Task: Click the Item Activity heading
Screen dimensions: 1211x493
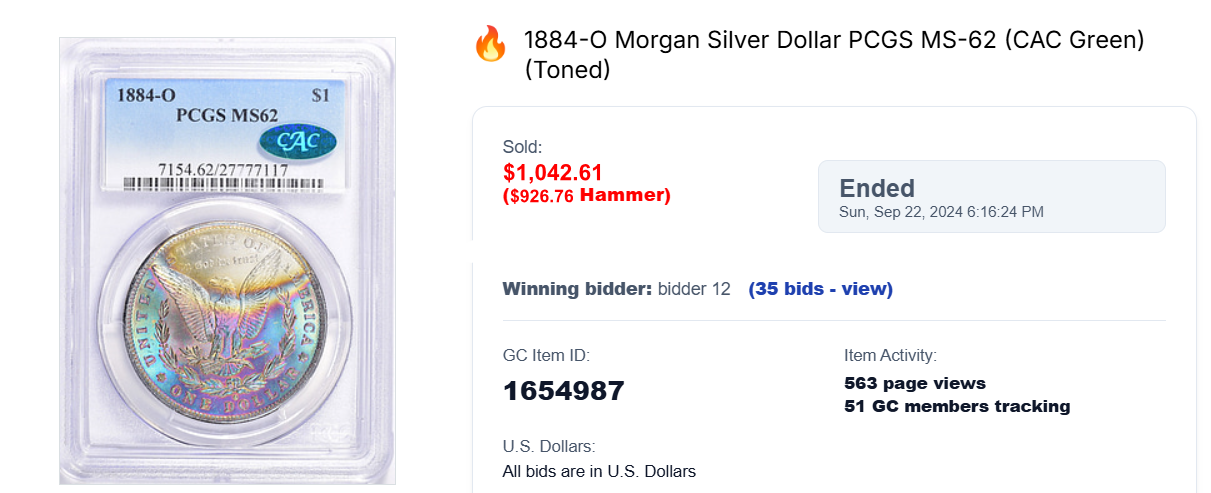Action: click(x=890, y=355)
